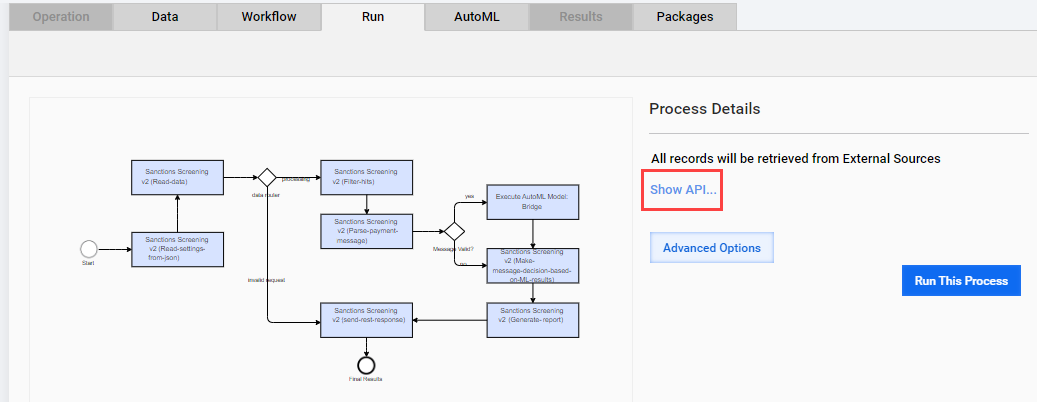Click the Process Details heading
1037x402 pixels.
[704, 109]
